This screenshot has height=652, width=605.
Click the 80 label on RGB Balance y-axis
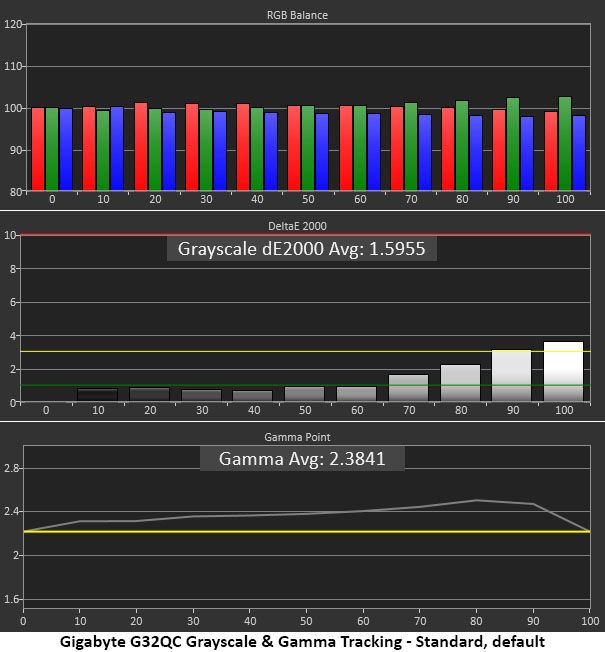tap(15, 192)
